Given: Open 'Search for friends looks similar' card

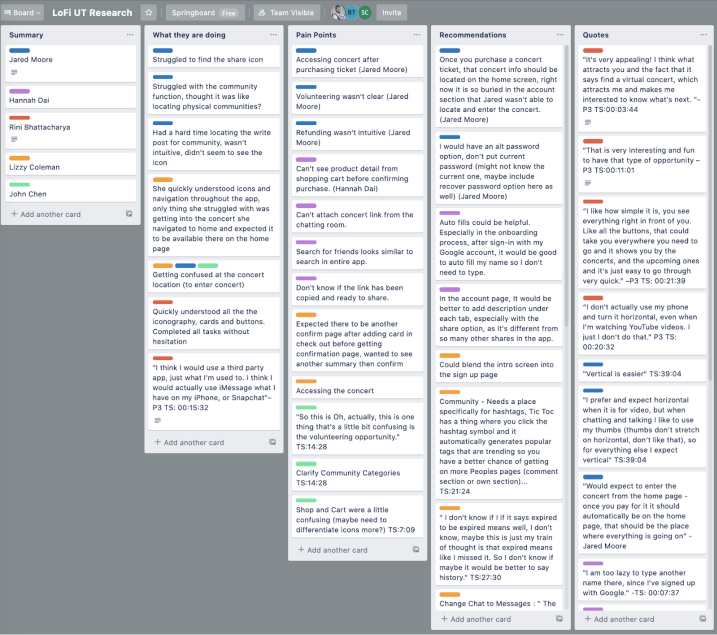Looking at the screenshot, I should (357, 253).
